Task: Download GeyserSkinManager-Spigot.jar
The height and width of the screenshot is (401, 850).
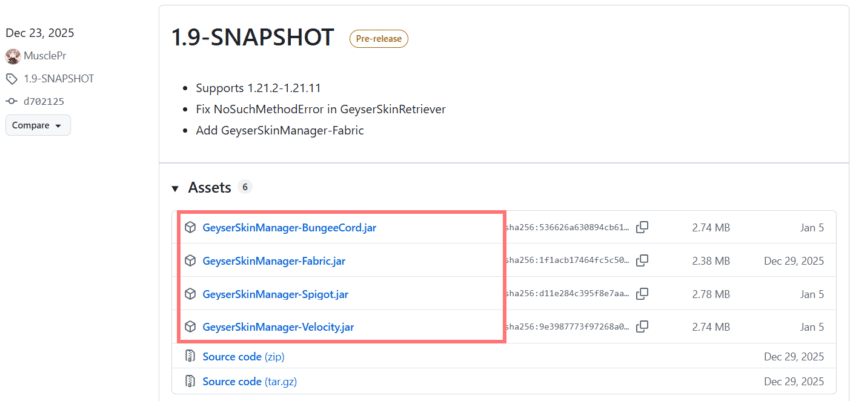Action: pos(275,294)
